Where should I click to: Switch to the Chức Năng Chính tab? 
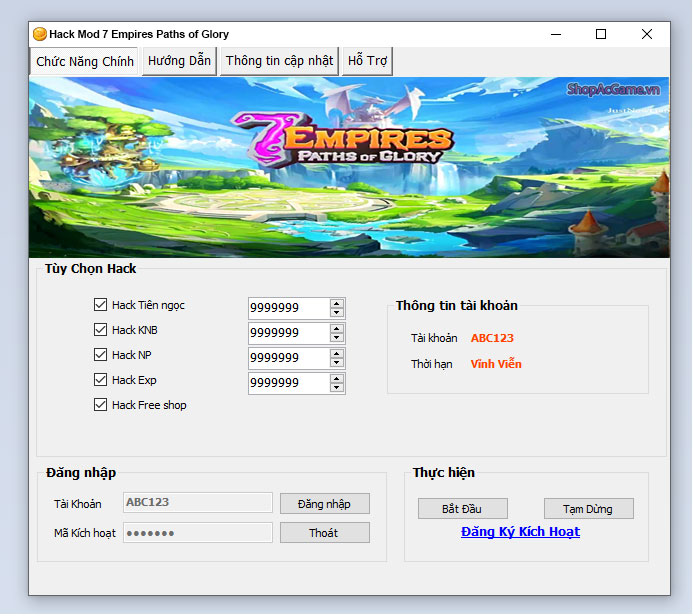[84, 61]
